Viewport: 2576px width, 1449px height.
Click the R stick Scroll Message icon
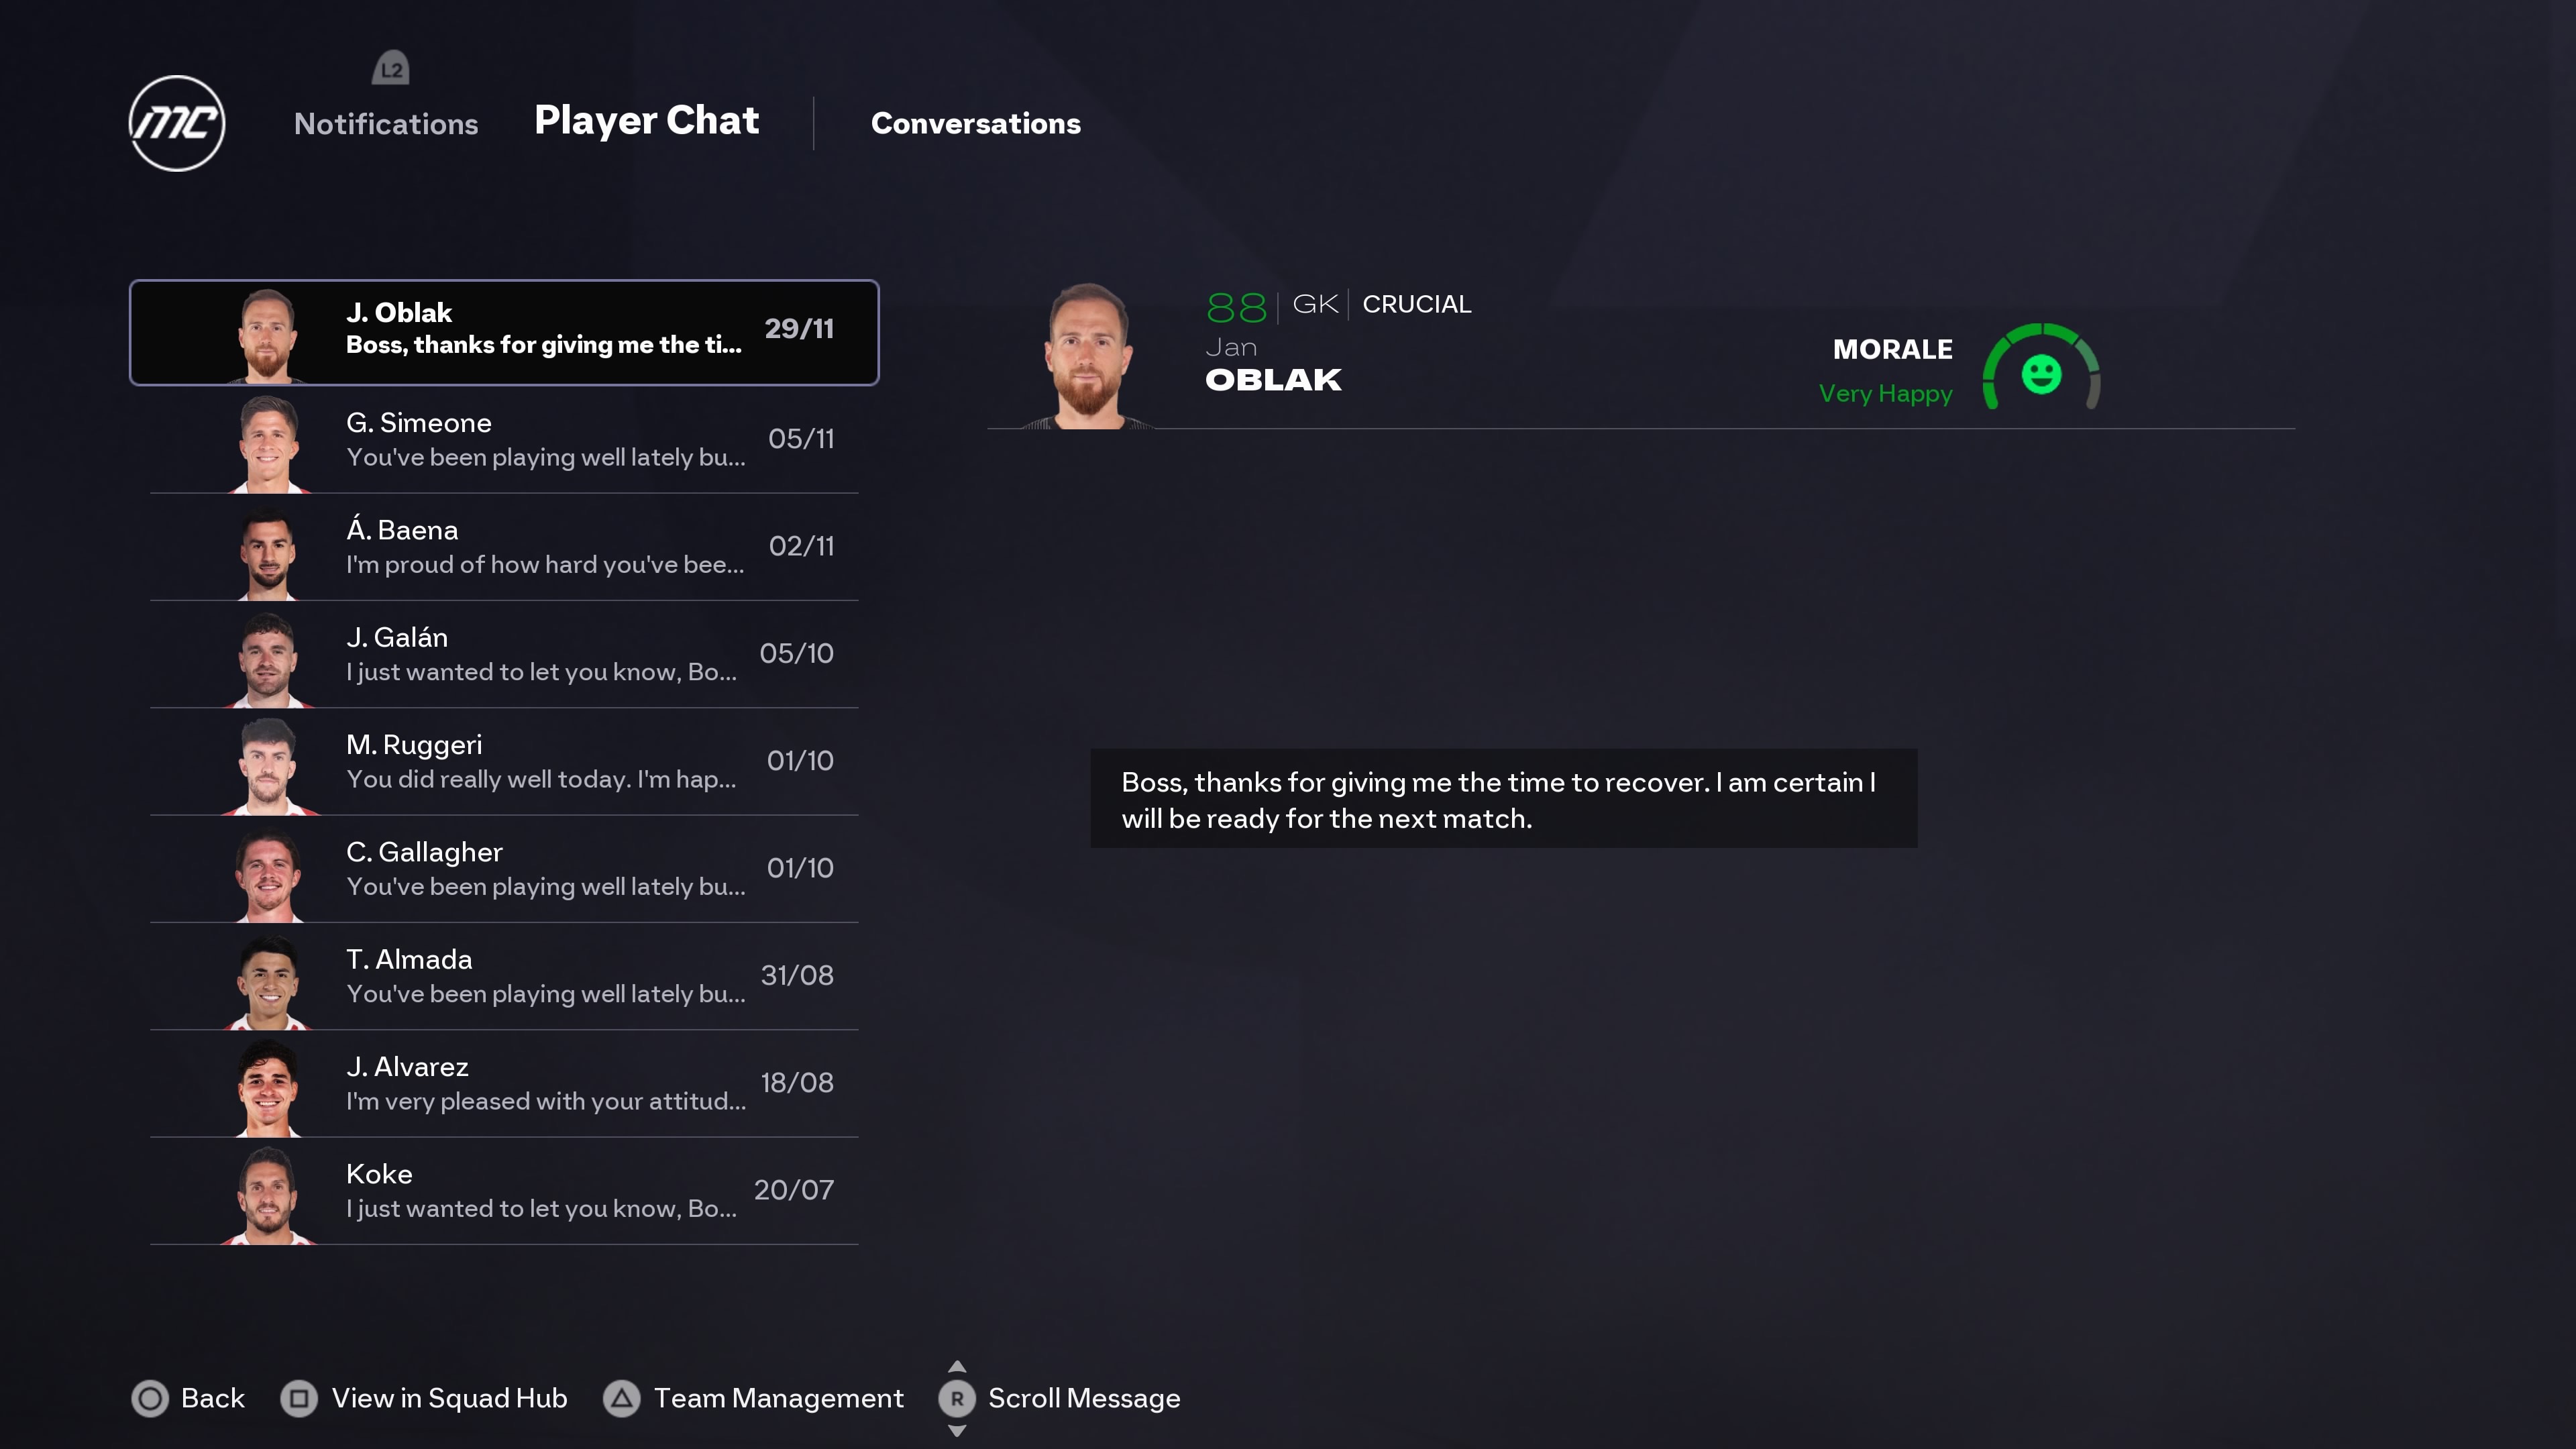pyautogui.click(x=956, y=1398)
